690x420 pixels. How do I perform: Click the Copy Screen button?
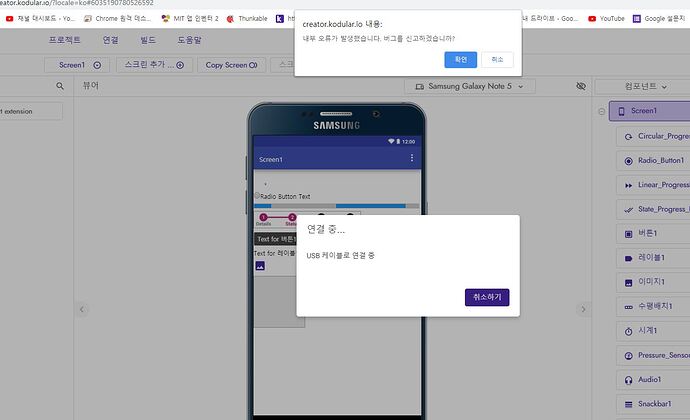click(231, 65)
